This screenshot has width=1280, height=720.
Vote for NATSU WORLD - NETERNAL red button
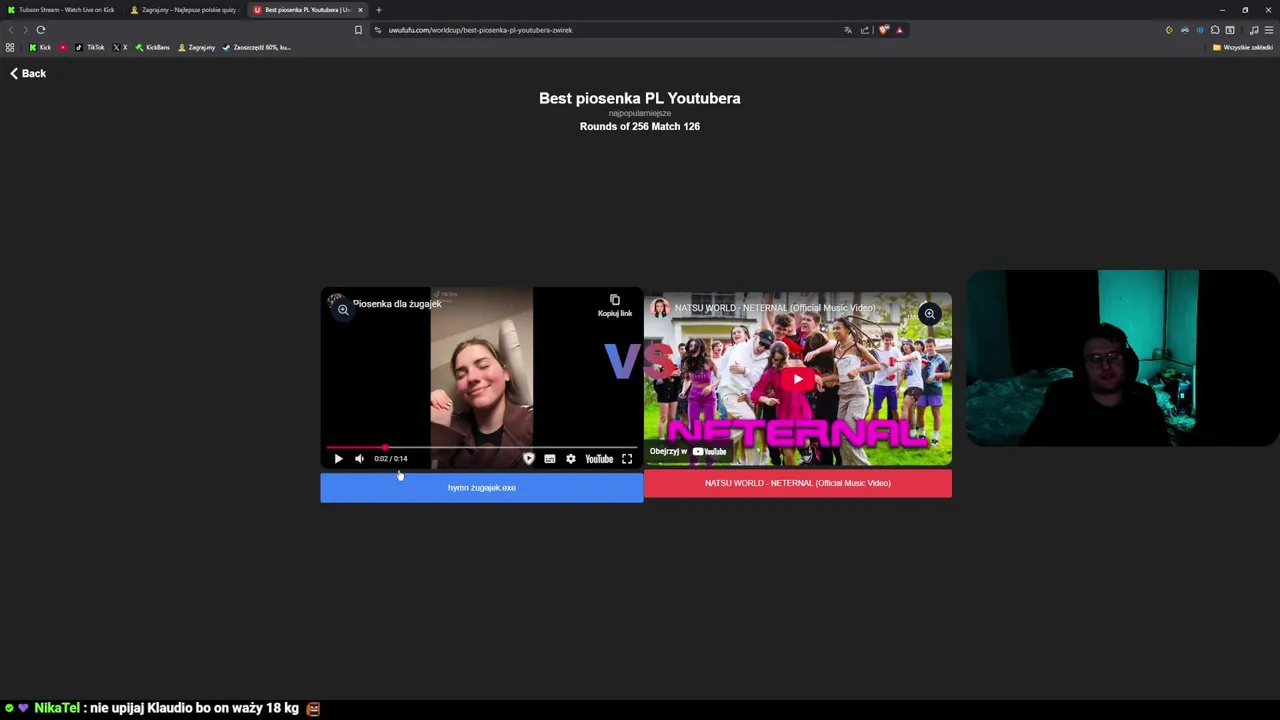coord(798,483)
